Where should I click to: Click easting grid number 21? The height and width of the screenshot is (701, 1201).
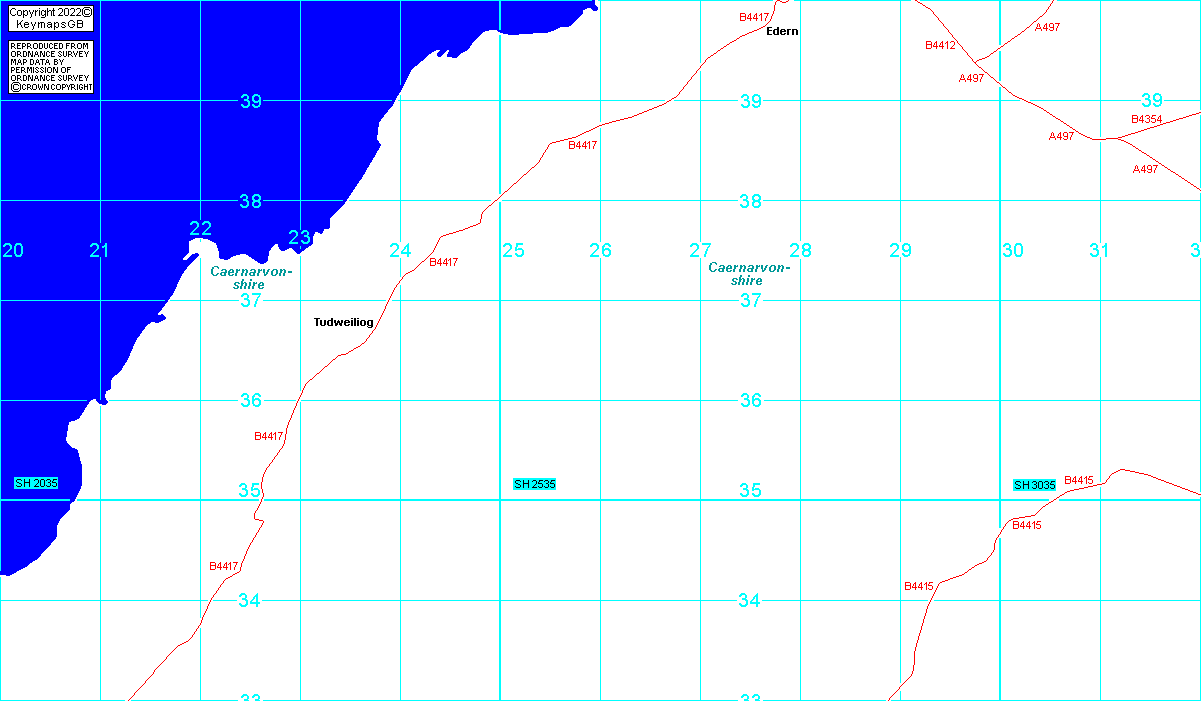(98, 250)
